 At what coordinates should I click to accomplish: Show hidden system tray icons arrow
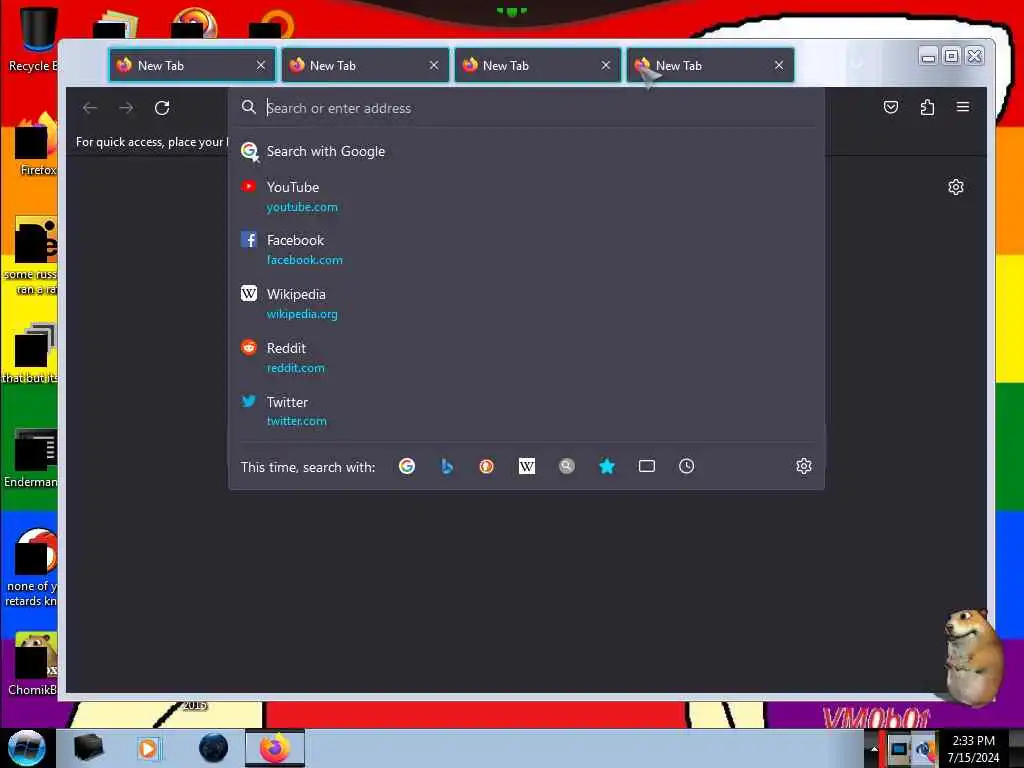point(874,749)
